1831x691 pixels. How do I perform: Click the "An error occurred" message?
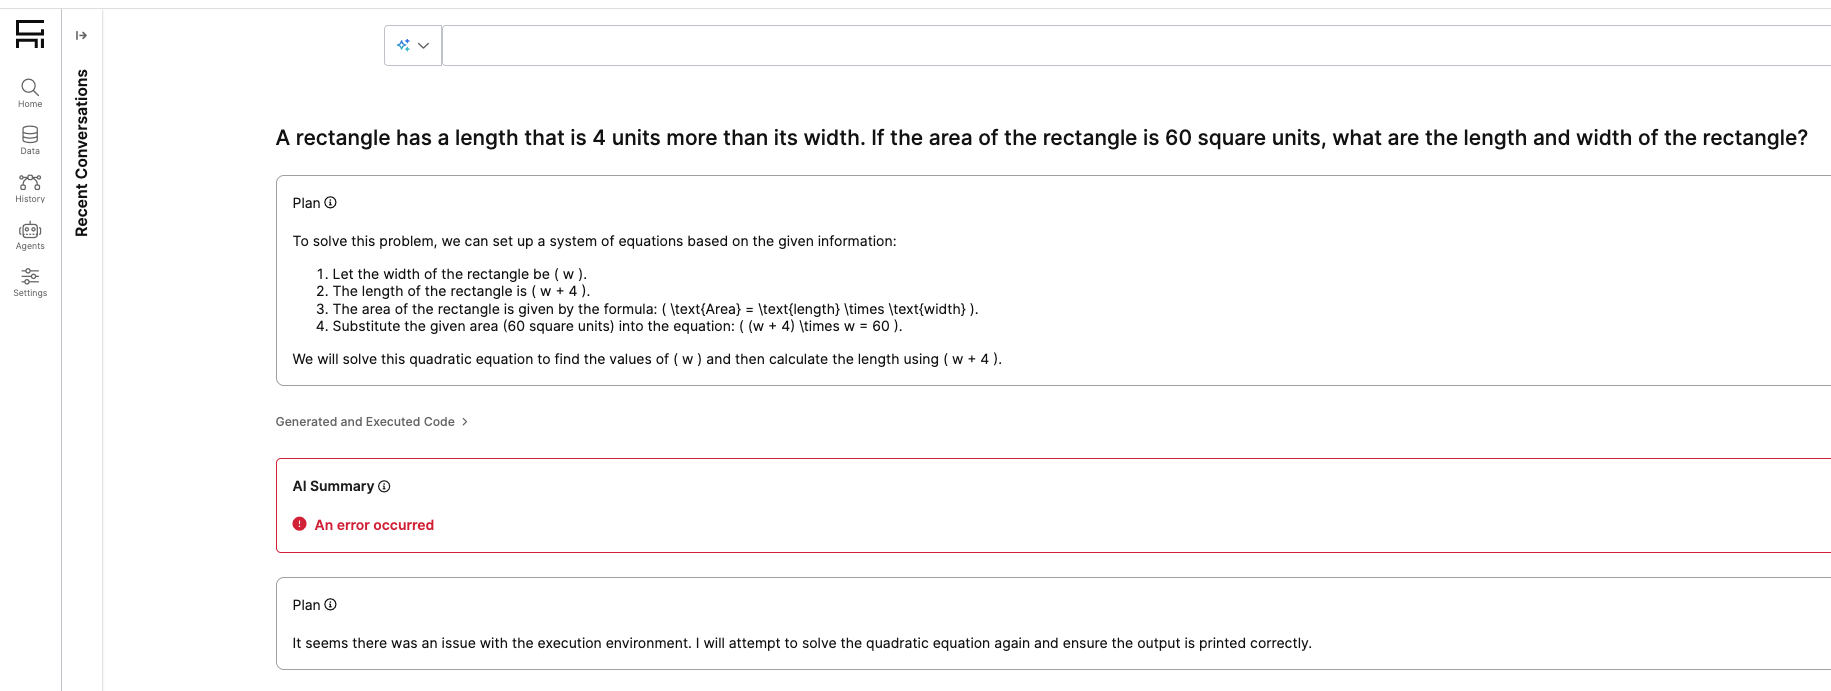[374, 525]
